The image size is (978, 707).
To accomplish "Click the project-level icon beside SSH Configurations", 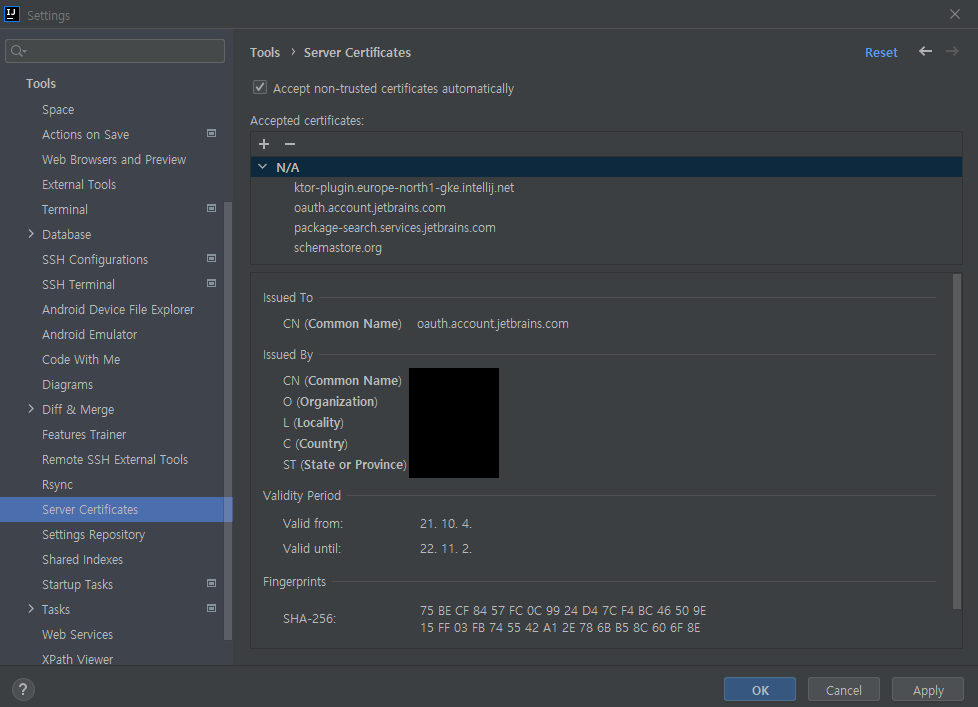I will (x=211, y=258).
